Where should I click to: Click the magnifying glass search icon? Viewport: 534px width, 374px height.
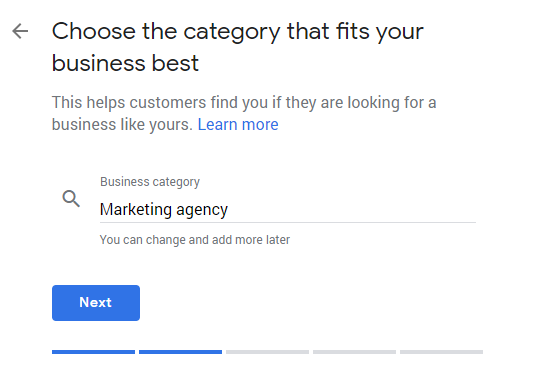(x=71, y=199)
